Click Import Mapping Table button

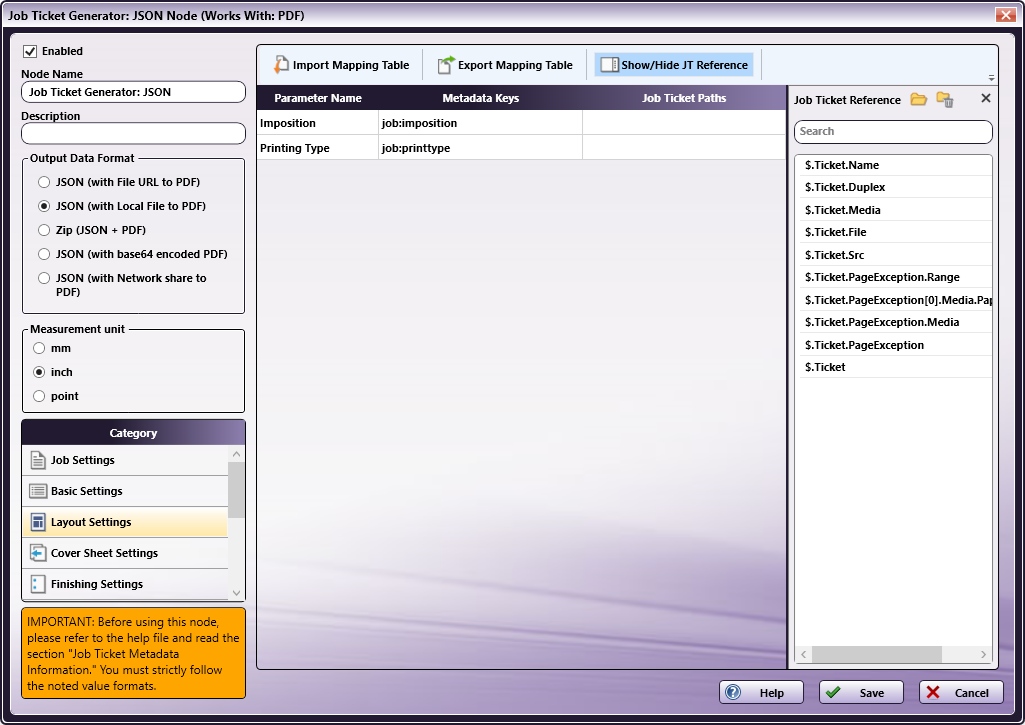pos(341,65)
